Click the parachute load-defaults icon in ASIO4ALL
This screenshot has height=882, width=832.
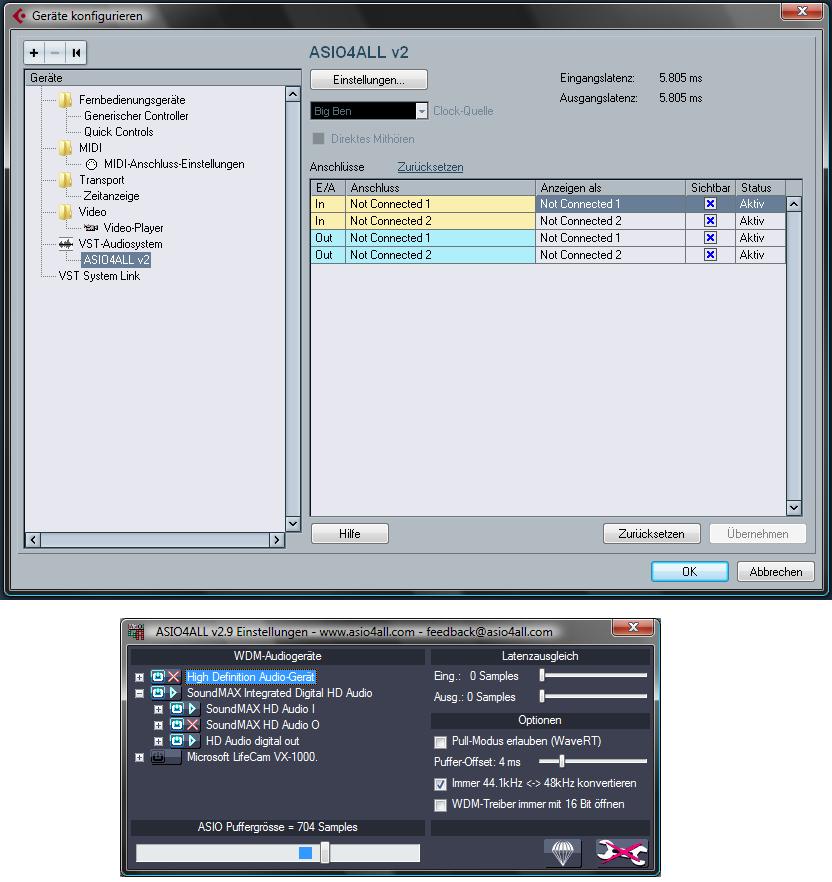[x=563, y=852]
